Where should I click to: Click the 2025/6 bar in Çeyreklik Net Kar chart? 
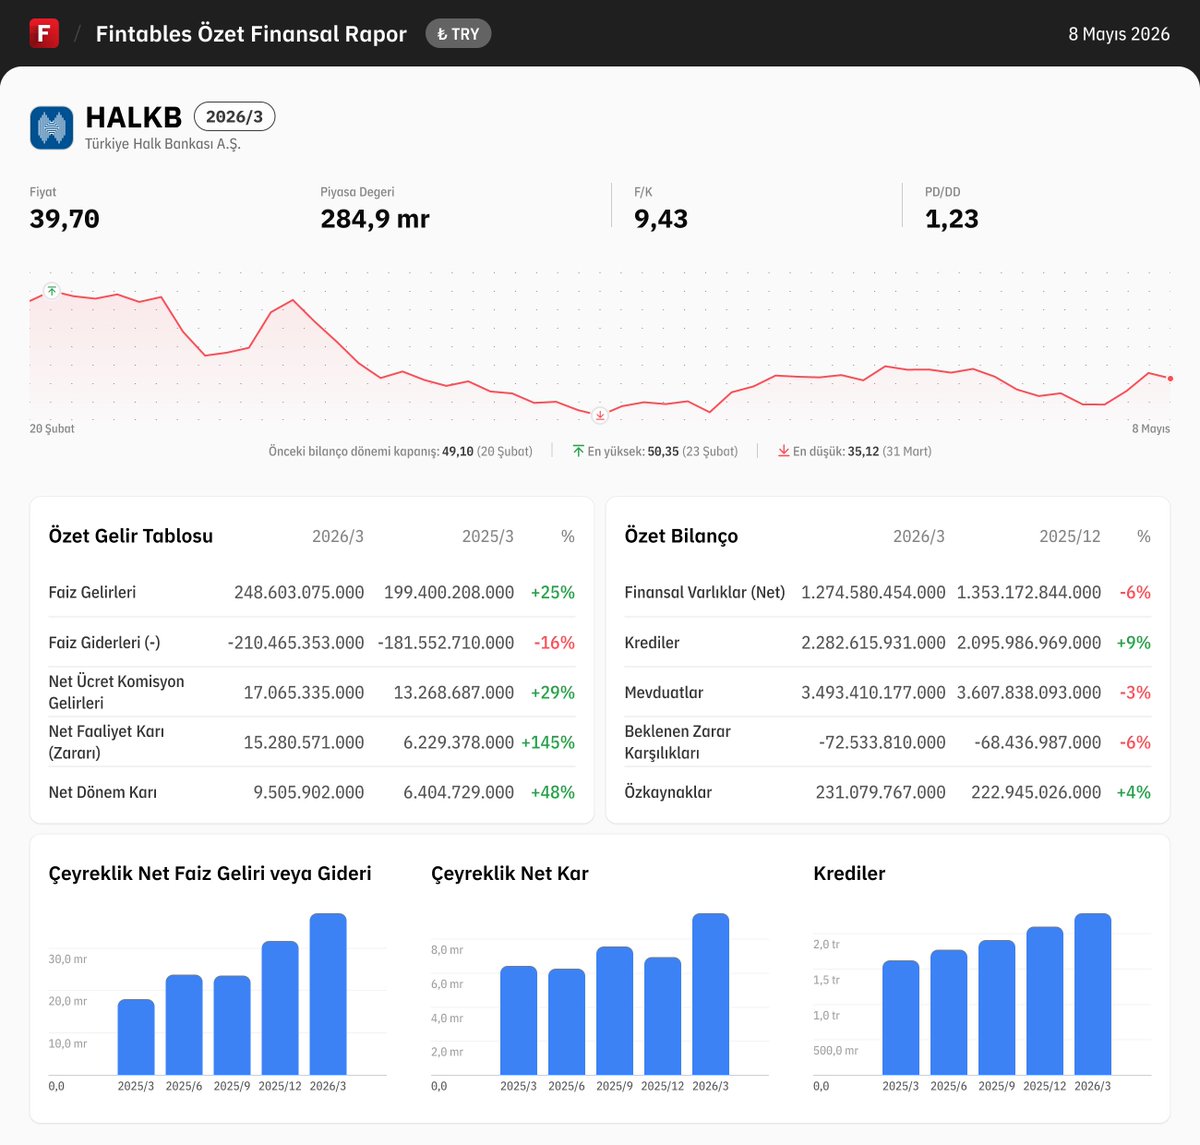coord(567,1022)
